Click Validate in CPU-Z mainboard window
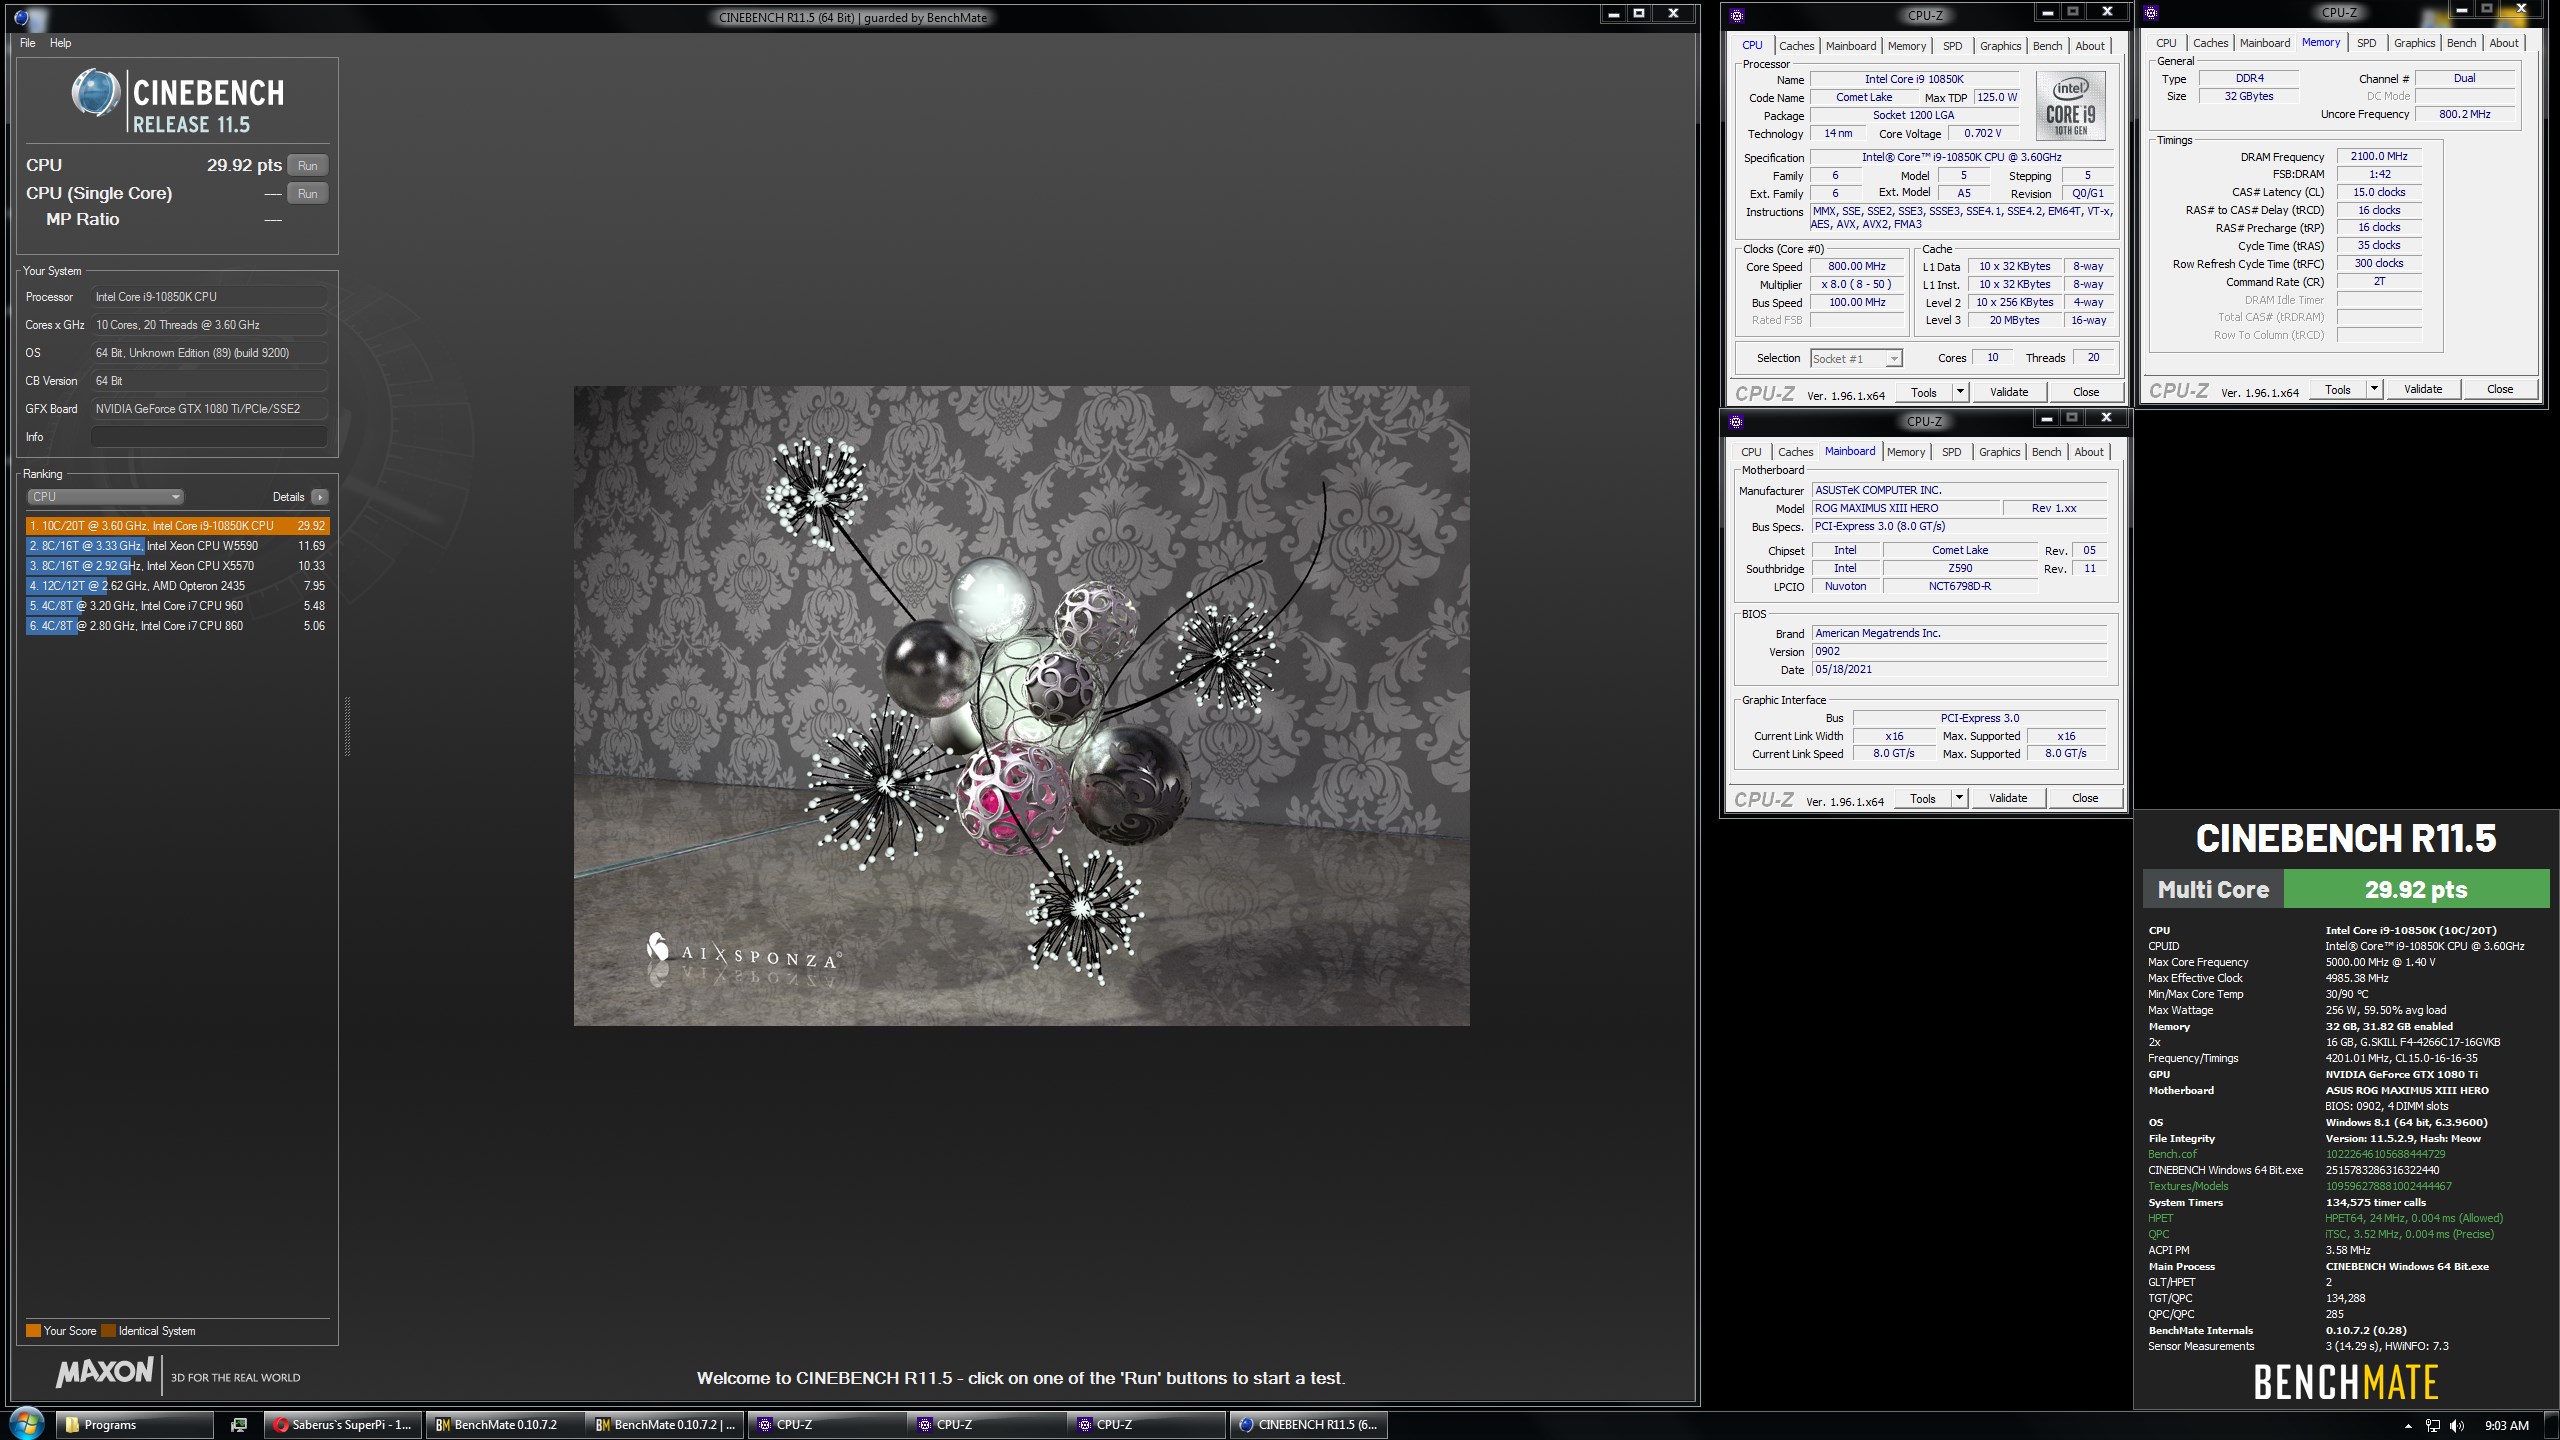2560x1440 pixels. tap(2007, 798)
